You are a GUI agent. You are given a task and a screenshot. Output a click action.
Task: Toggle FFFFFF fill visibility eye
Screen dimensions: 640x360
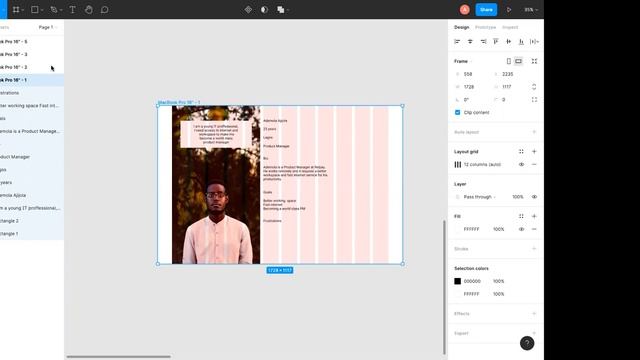click(x=521, y=229)
